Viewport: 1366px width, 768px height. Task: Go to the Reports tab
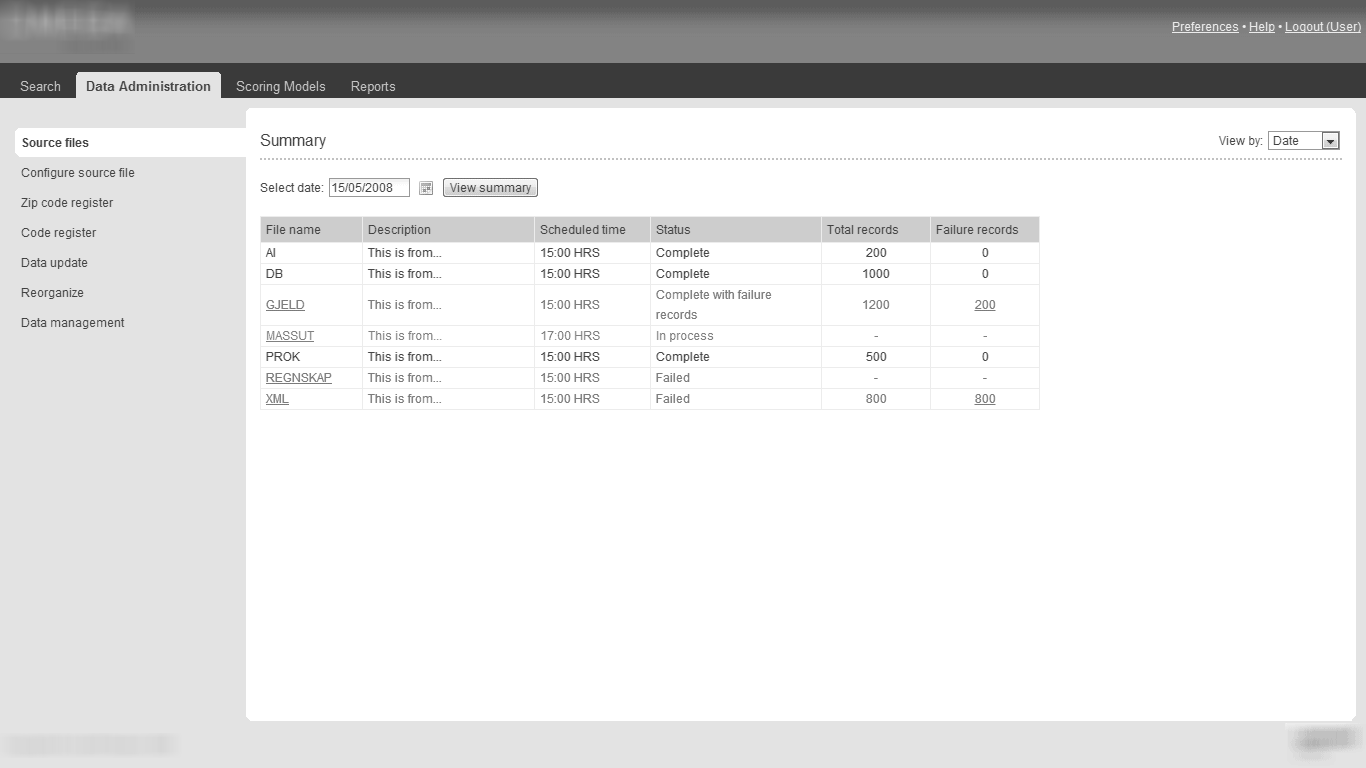tap(373, 86)
